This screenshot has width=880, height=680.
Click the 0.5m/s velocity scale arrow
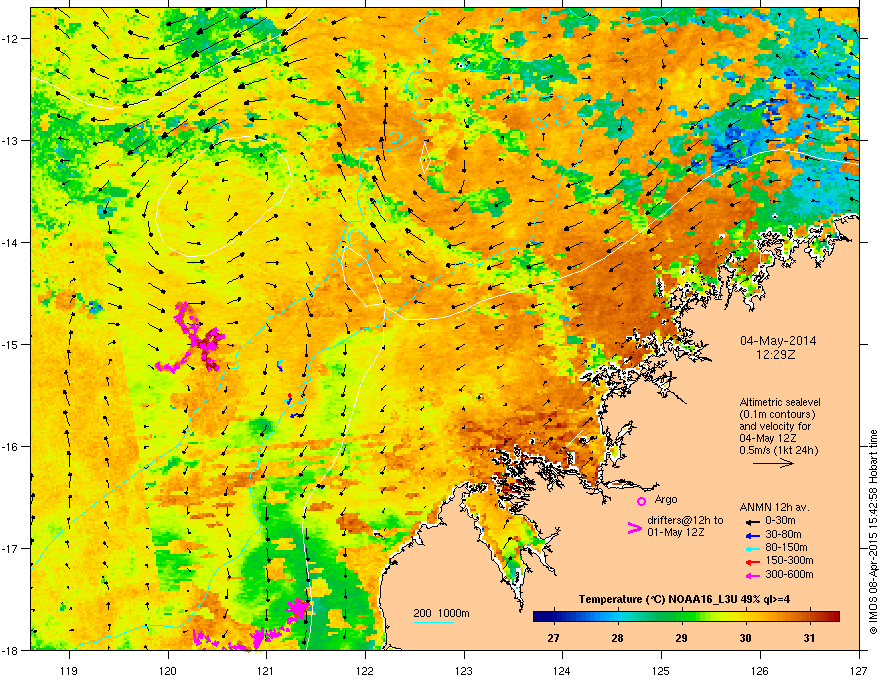point(773,463)
